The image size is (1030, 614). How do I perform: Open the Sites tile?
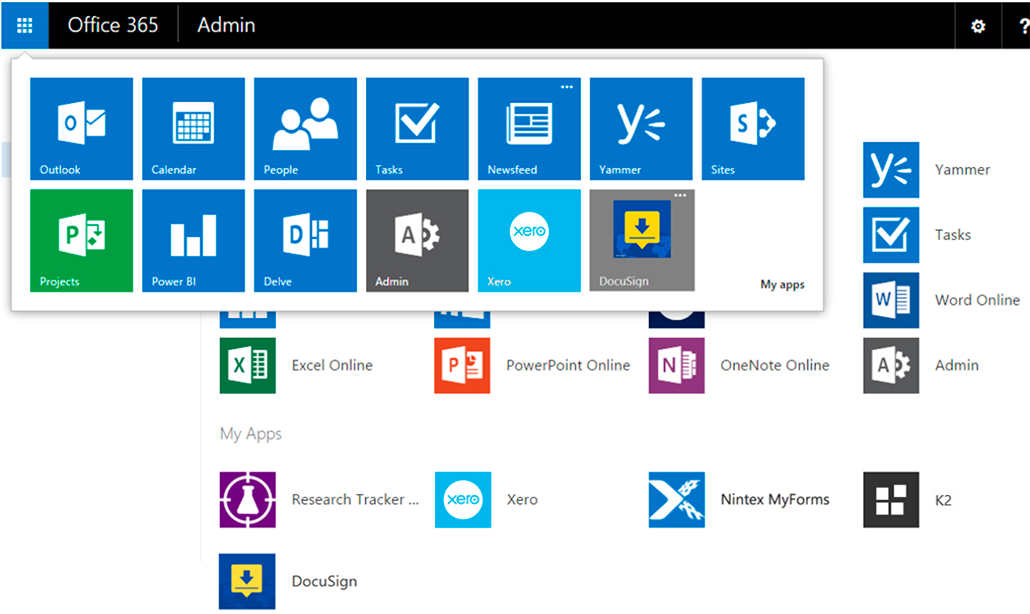pos(753,129)
